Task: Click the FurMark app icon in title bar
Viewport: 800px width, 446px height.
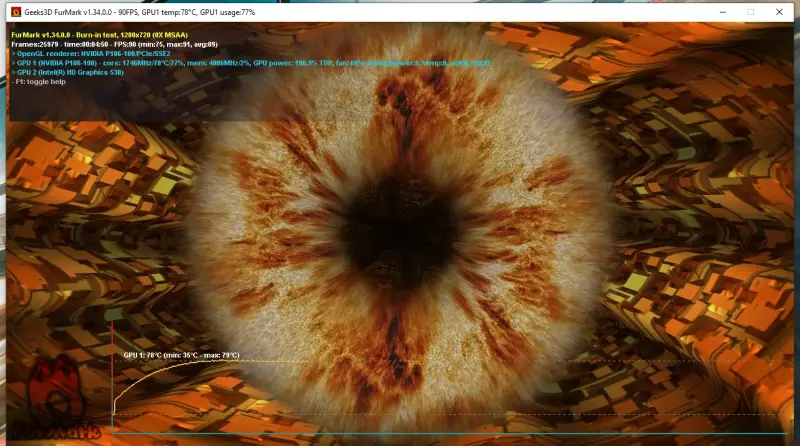Action: click(16, 11)
